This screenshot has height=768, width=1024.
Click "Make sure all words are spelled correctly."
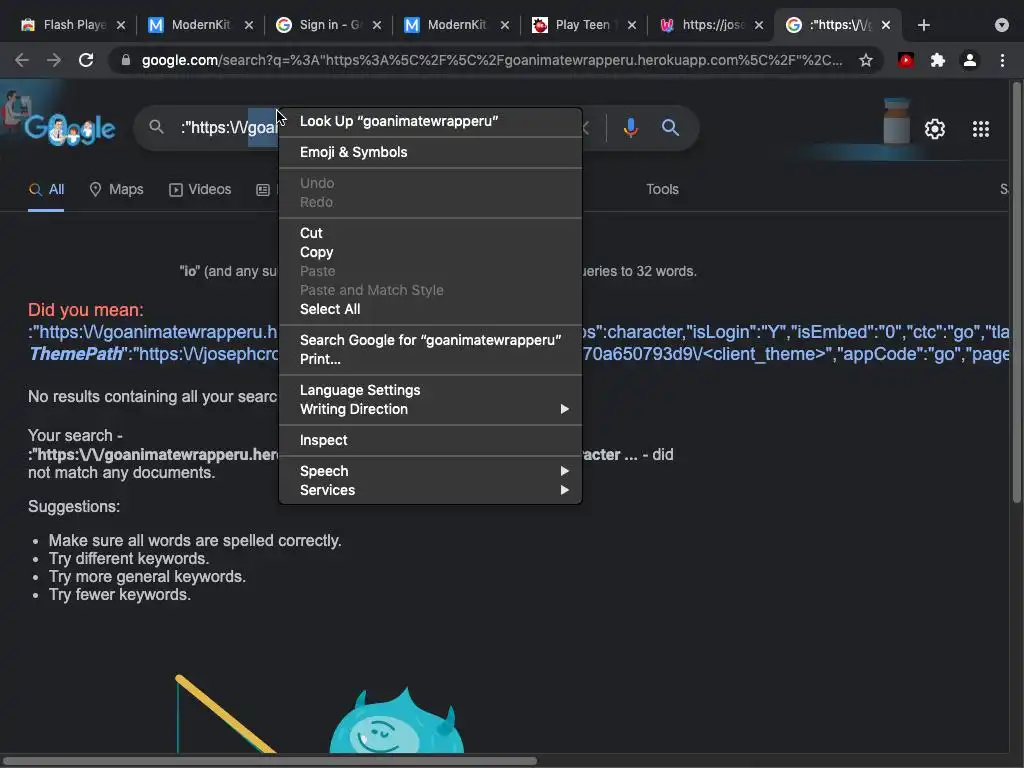(x=195, y=541)
